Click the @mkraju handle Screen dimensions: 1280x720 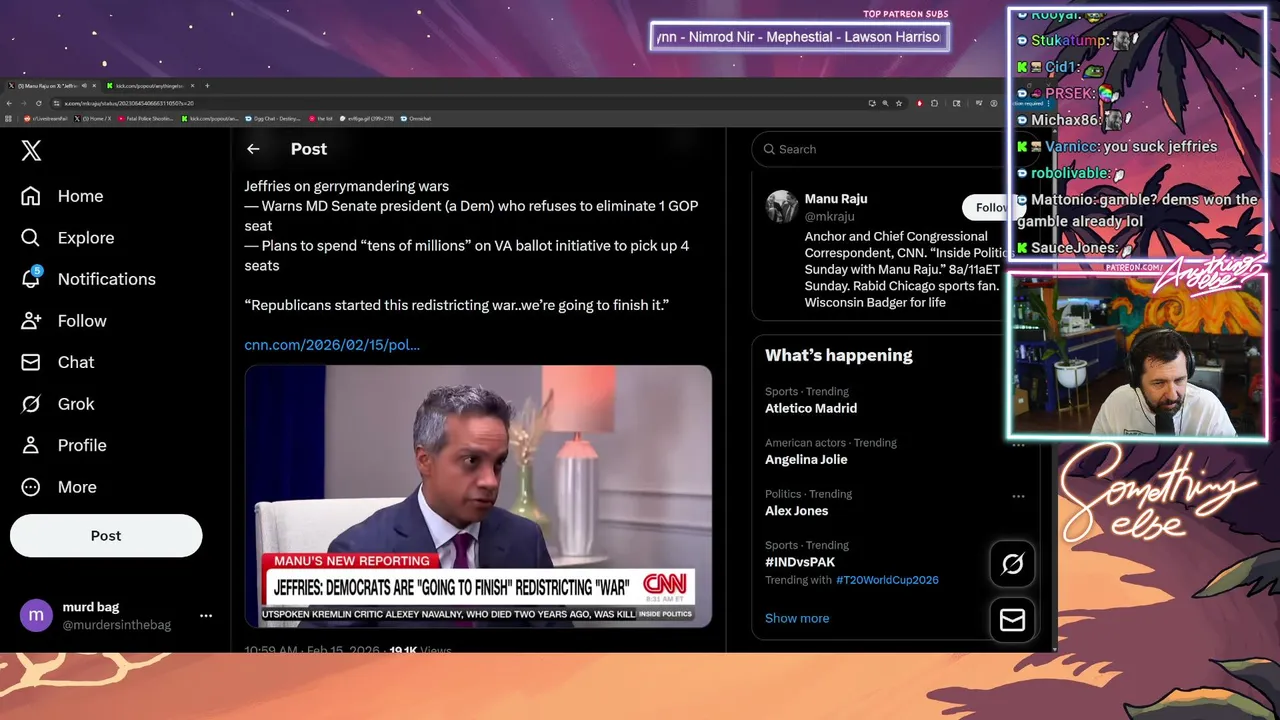coord(830,216)
